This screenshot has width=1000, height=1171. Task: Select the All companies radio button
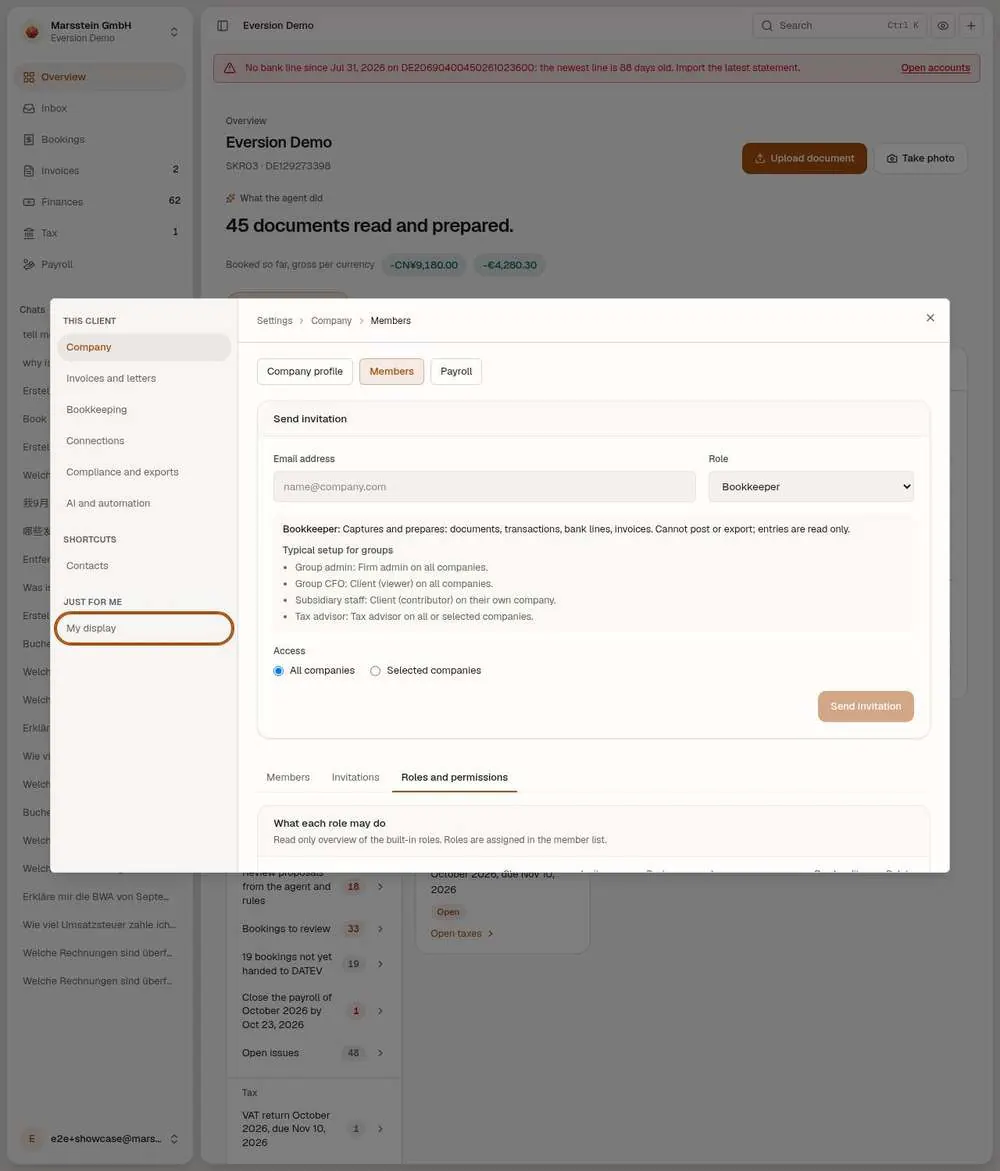coord(279,671)
